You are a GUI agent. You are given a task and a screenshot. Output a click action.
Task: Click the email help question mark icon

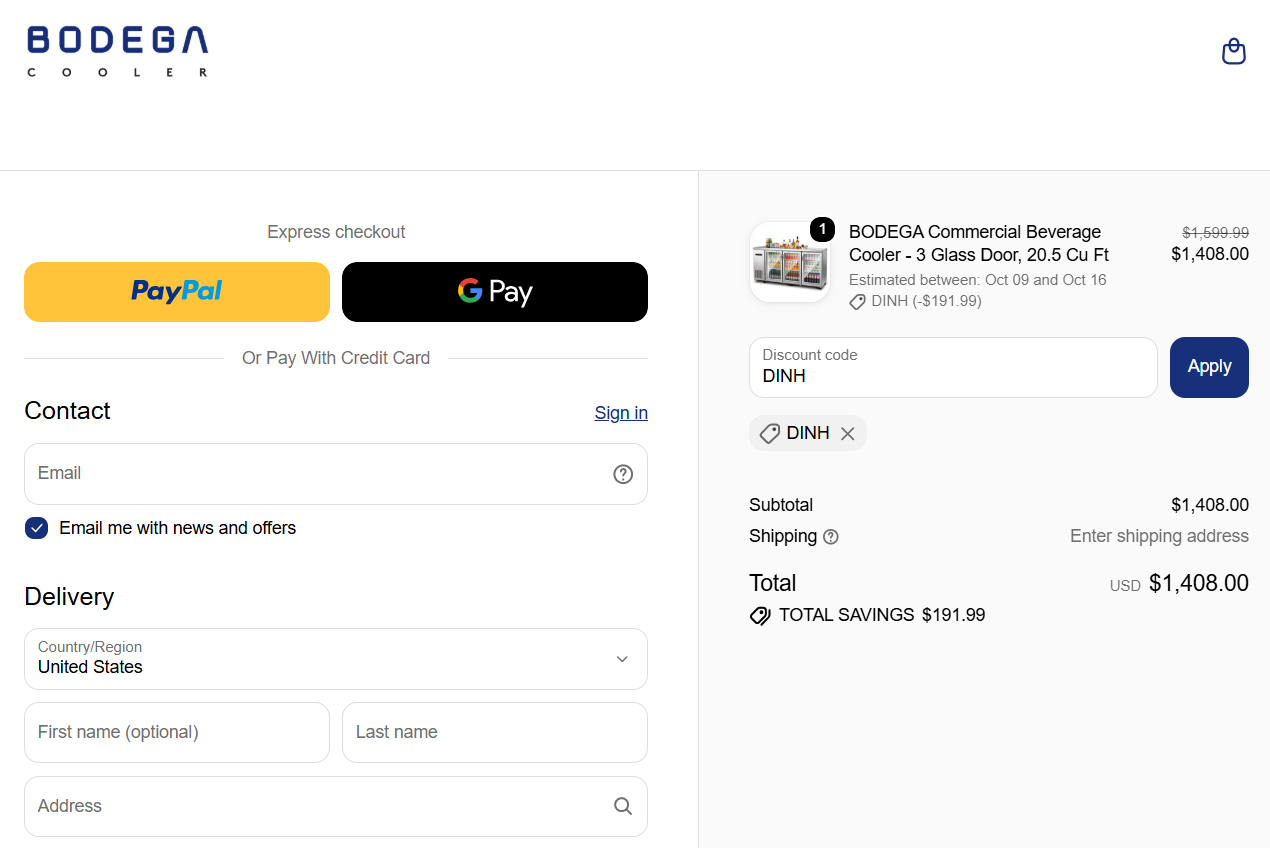tap(623, 474)
